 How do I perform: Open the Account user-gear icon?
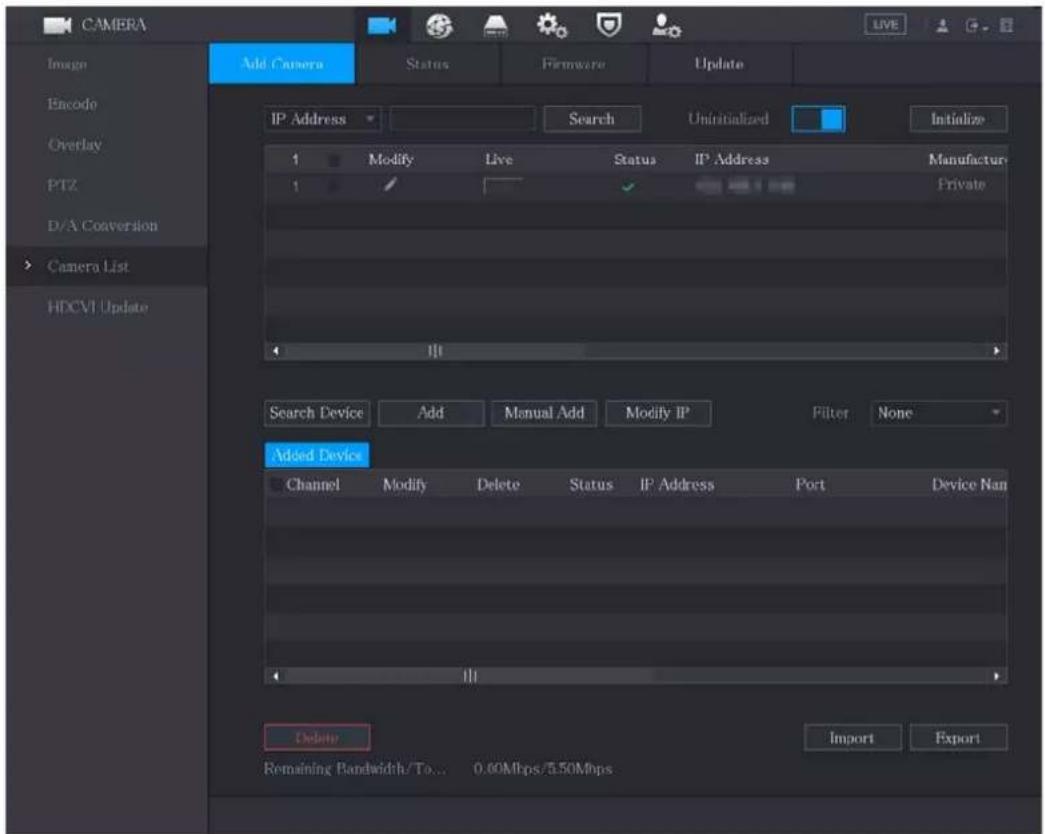pos(666,26)
